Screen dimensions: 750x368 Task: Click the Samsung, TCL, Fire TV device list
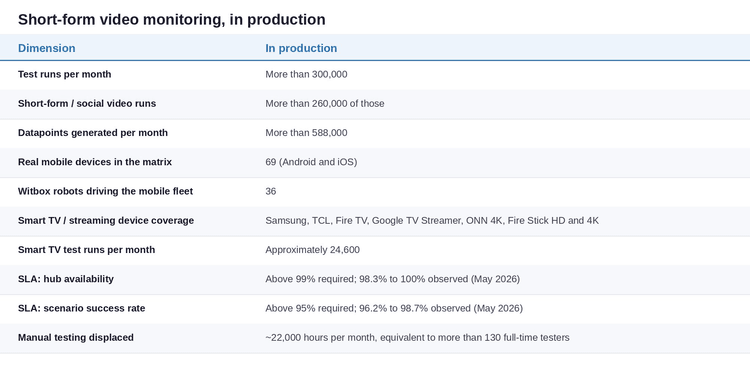click(x=432, y=220)
